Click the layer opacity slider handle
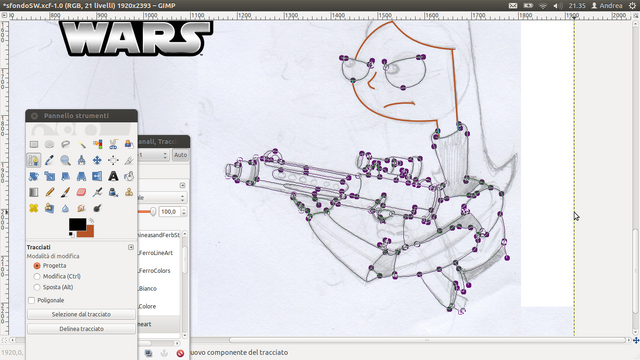Image resolution: width=640 pixels, height=360 pixels. tap(153, 211)
